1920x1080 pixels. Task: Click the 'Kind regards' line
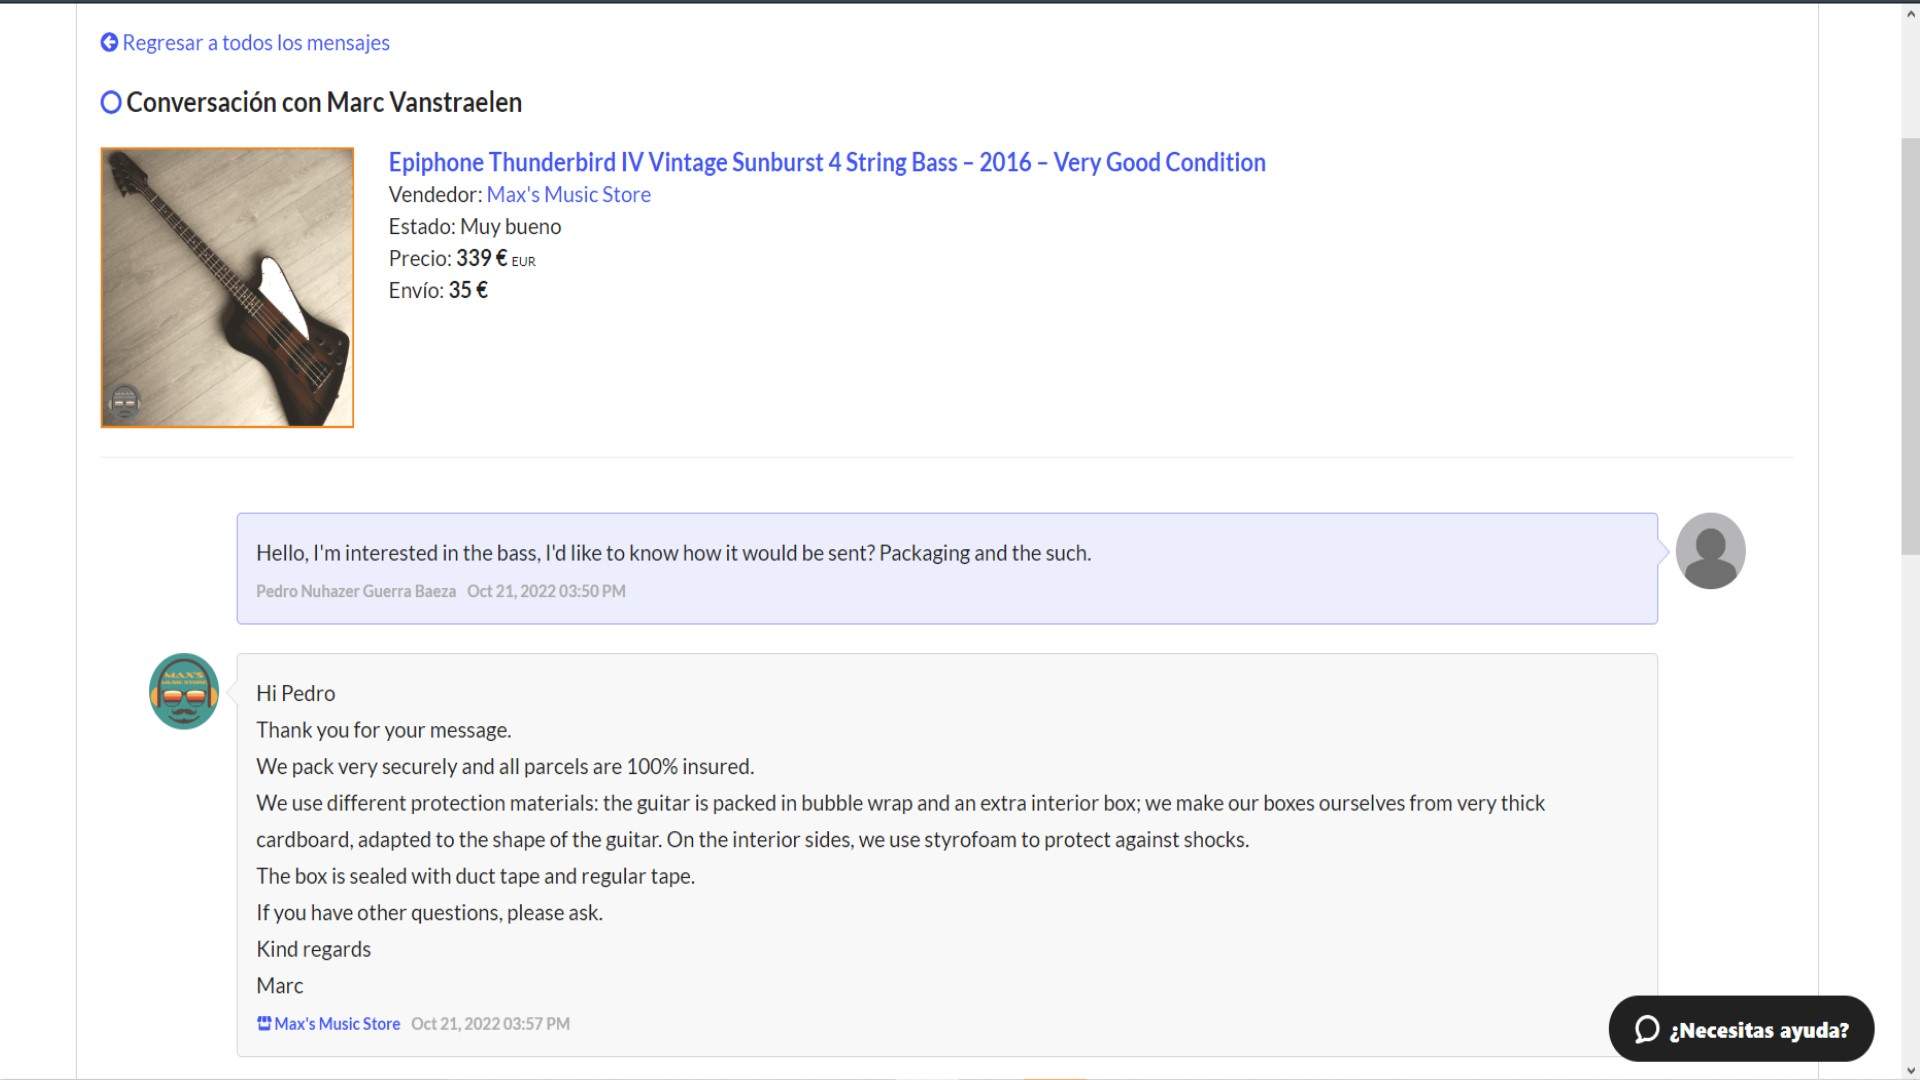click(314, 949)
